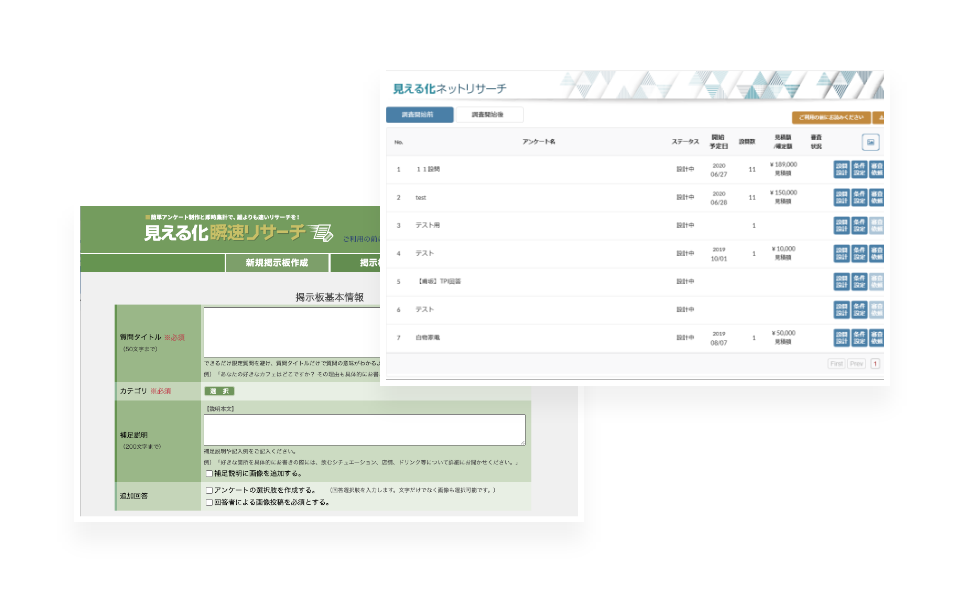Click 条件設定 button for row 4
Image resolution: width=960 pixels, height=594 pixels.
pos(859,254)
